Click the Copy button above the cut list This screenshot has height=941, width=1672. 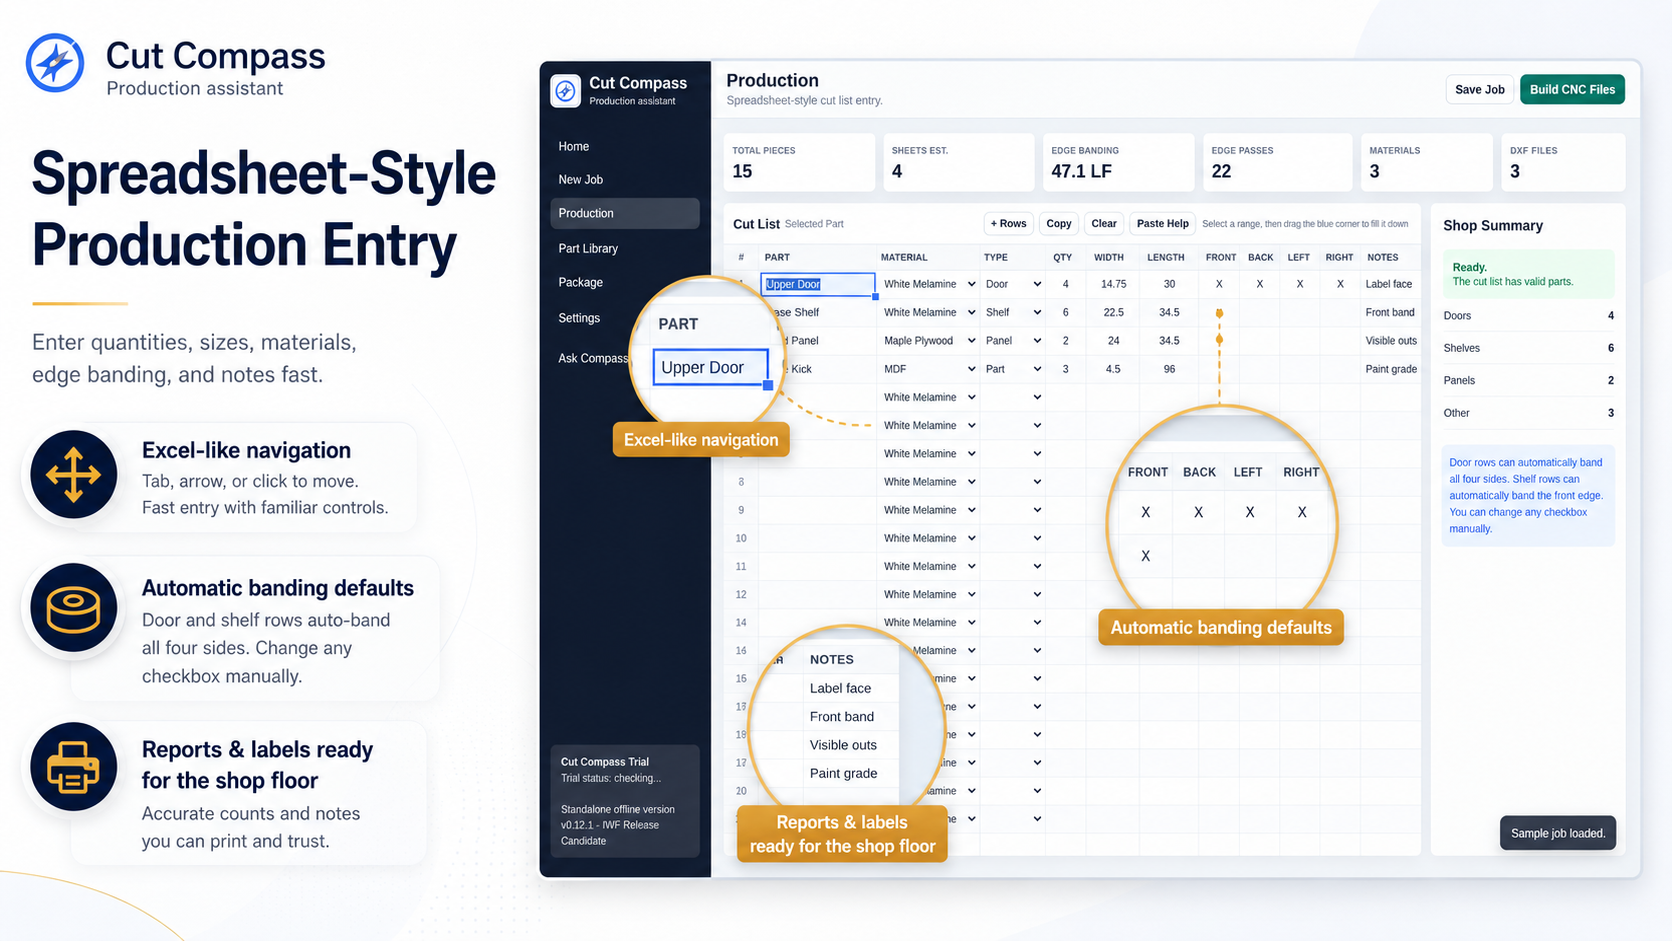coord(1059,224)
